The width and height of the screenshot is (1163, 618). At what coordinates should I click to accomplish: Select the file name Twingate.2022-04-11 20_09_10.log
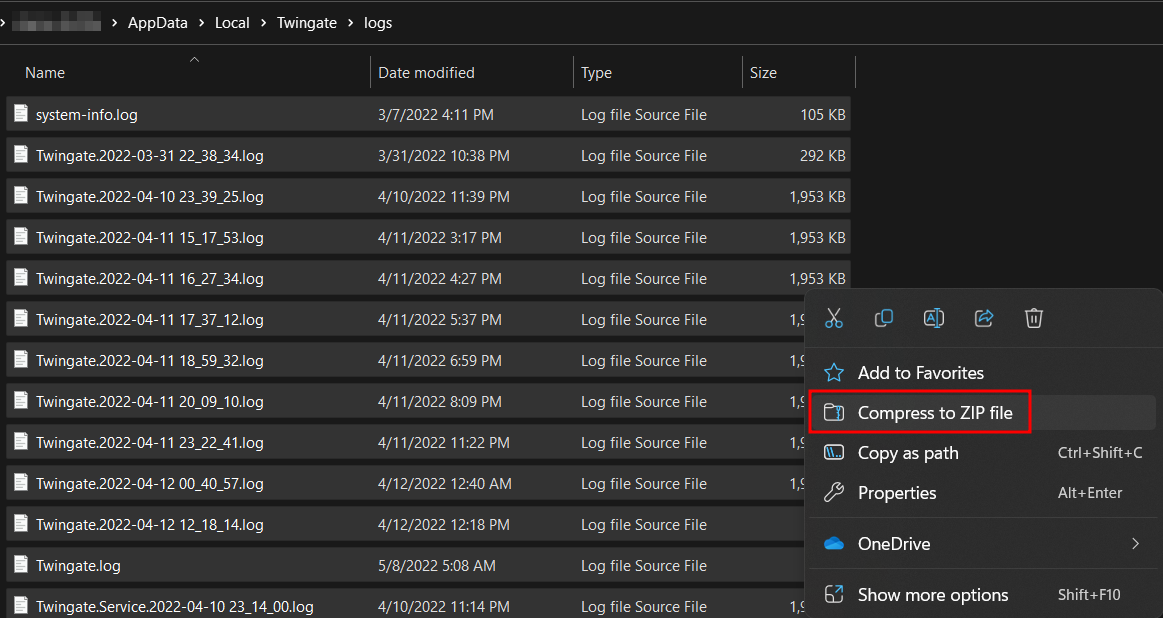pos(150,401)
